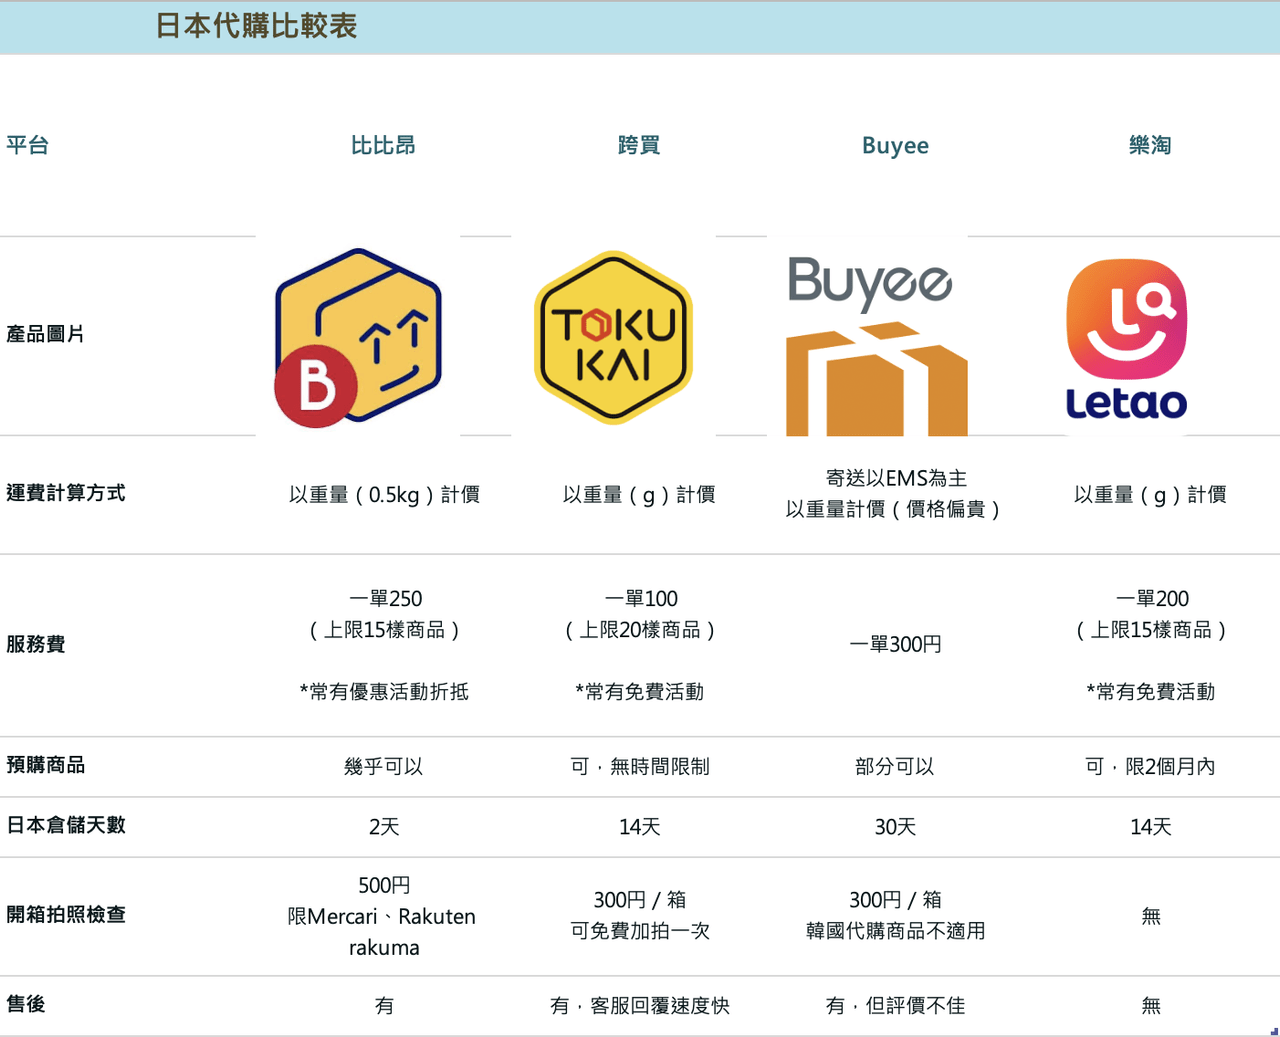Click the 日本倉儲天數 row label

pos(66,825)
